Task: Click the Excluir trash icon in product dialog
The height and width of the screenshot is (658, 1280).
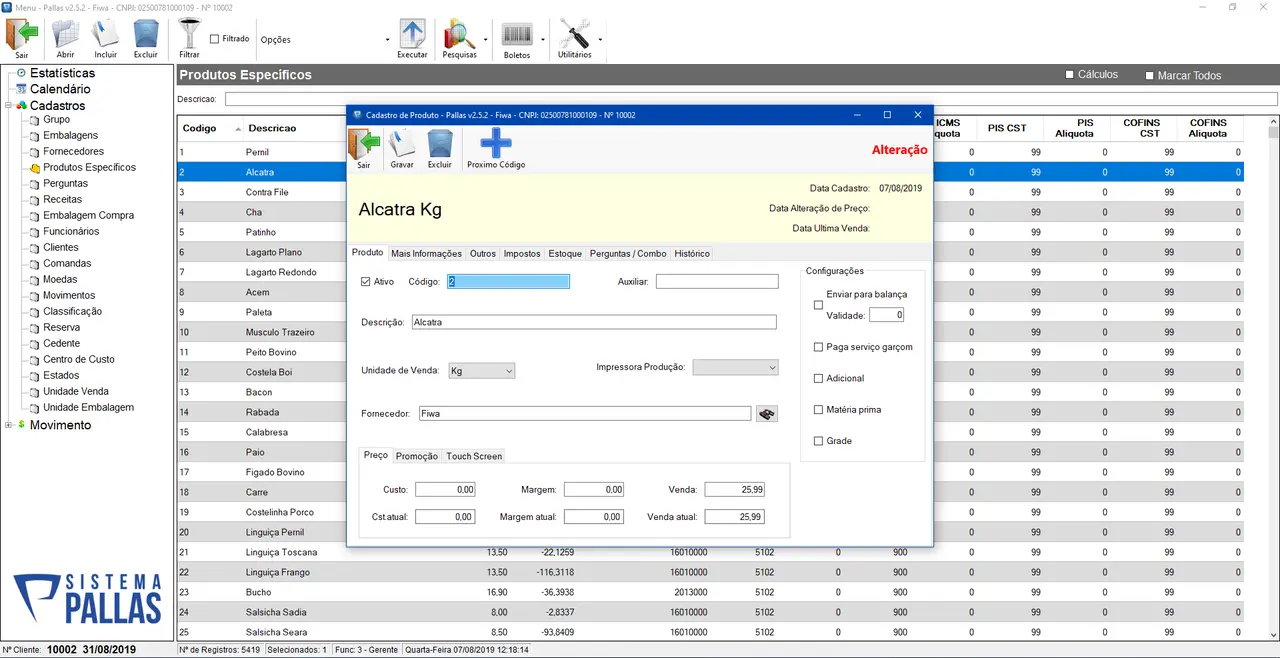Action: tap(440, 146)
